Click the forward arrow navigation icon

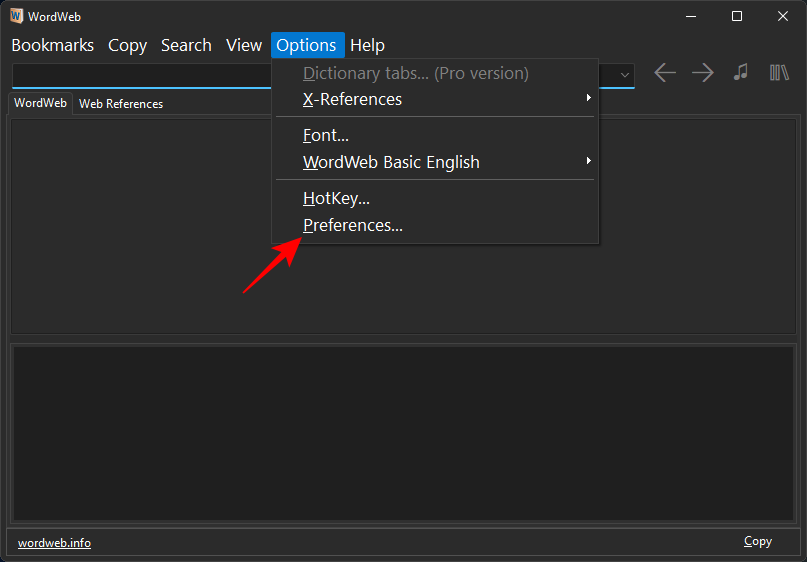(703, 73)
